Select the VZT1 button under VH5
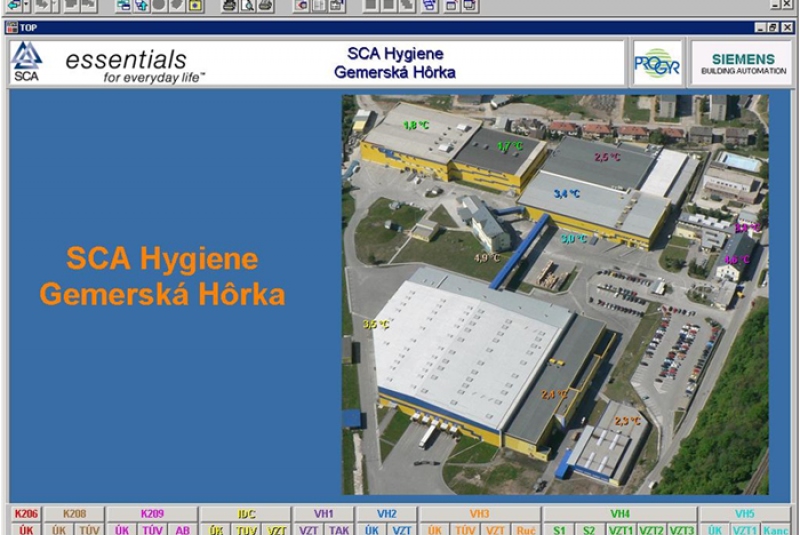 tap(745, 529)
